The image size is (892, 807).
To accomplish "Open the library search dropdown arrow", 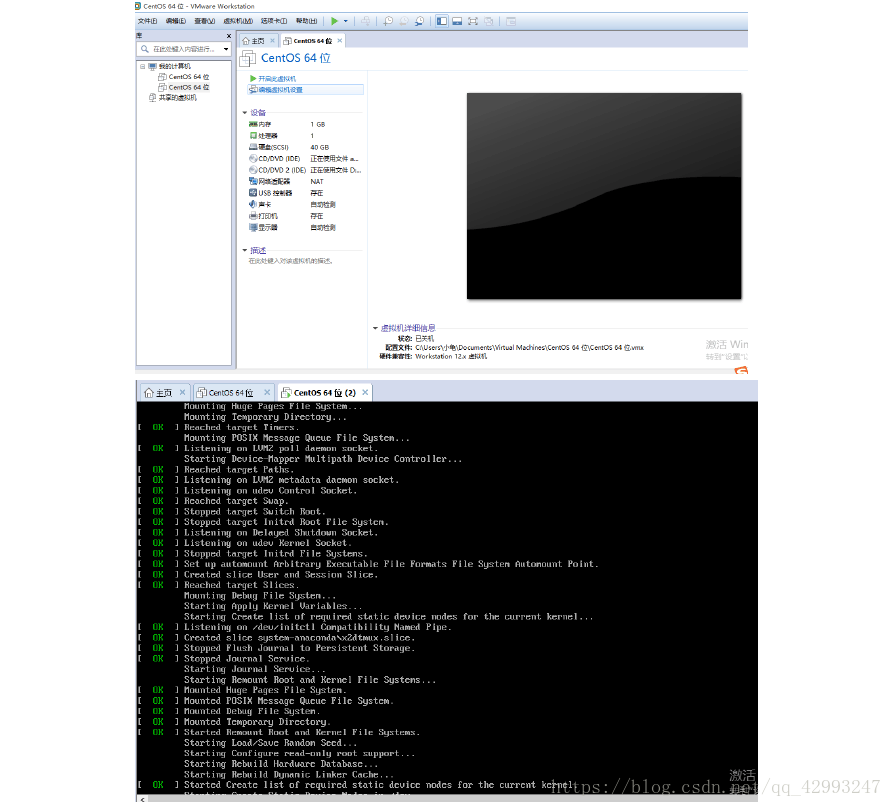I will pyautogui.click(x=226, y=49).
